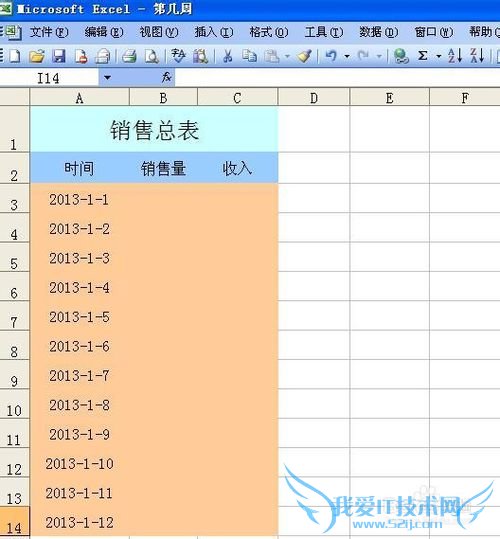
Task: Open the 文件(F) menu
Action: (x=49, y=32)
